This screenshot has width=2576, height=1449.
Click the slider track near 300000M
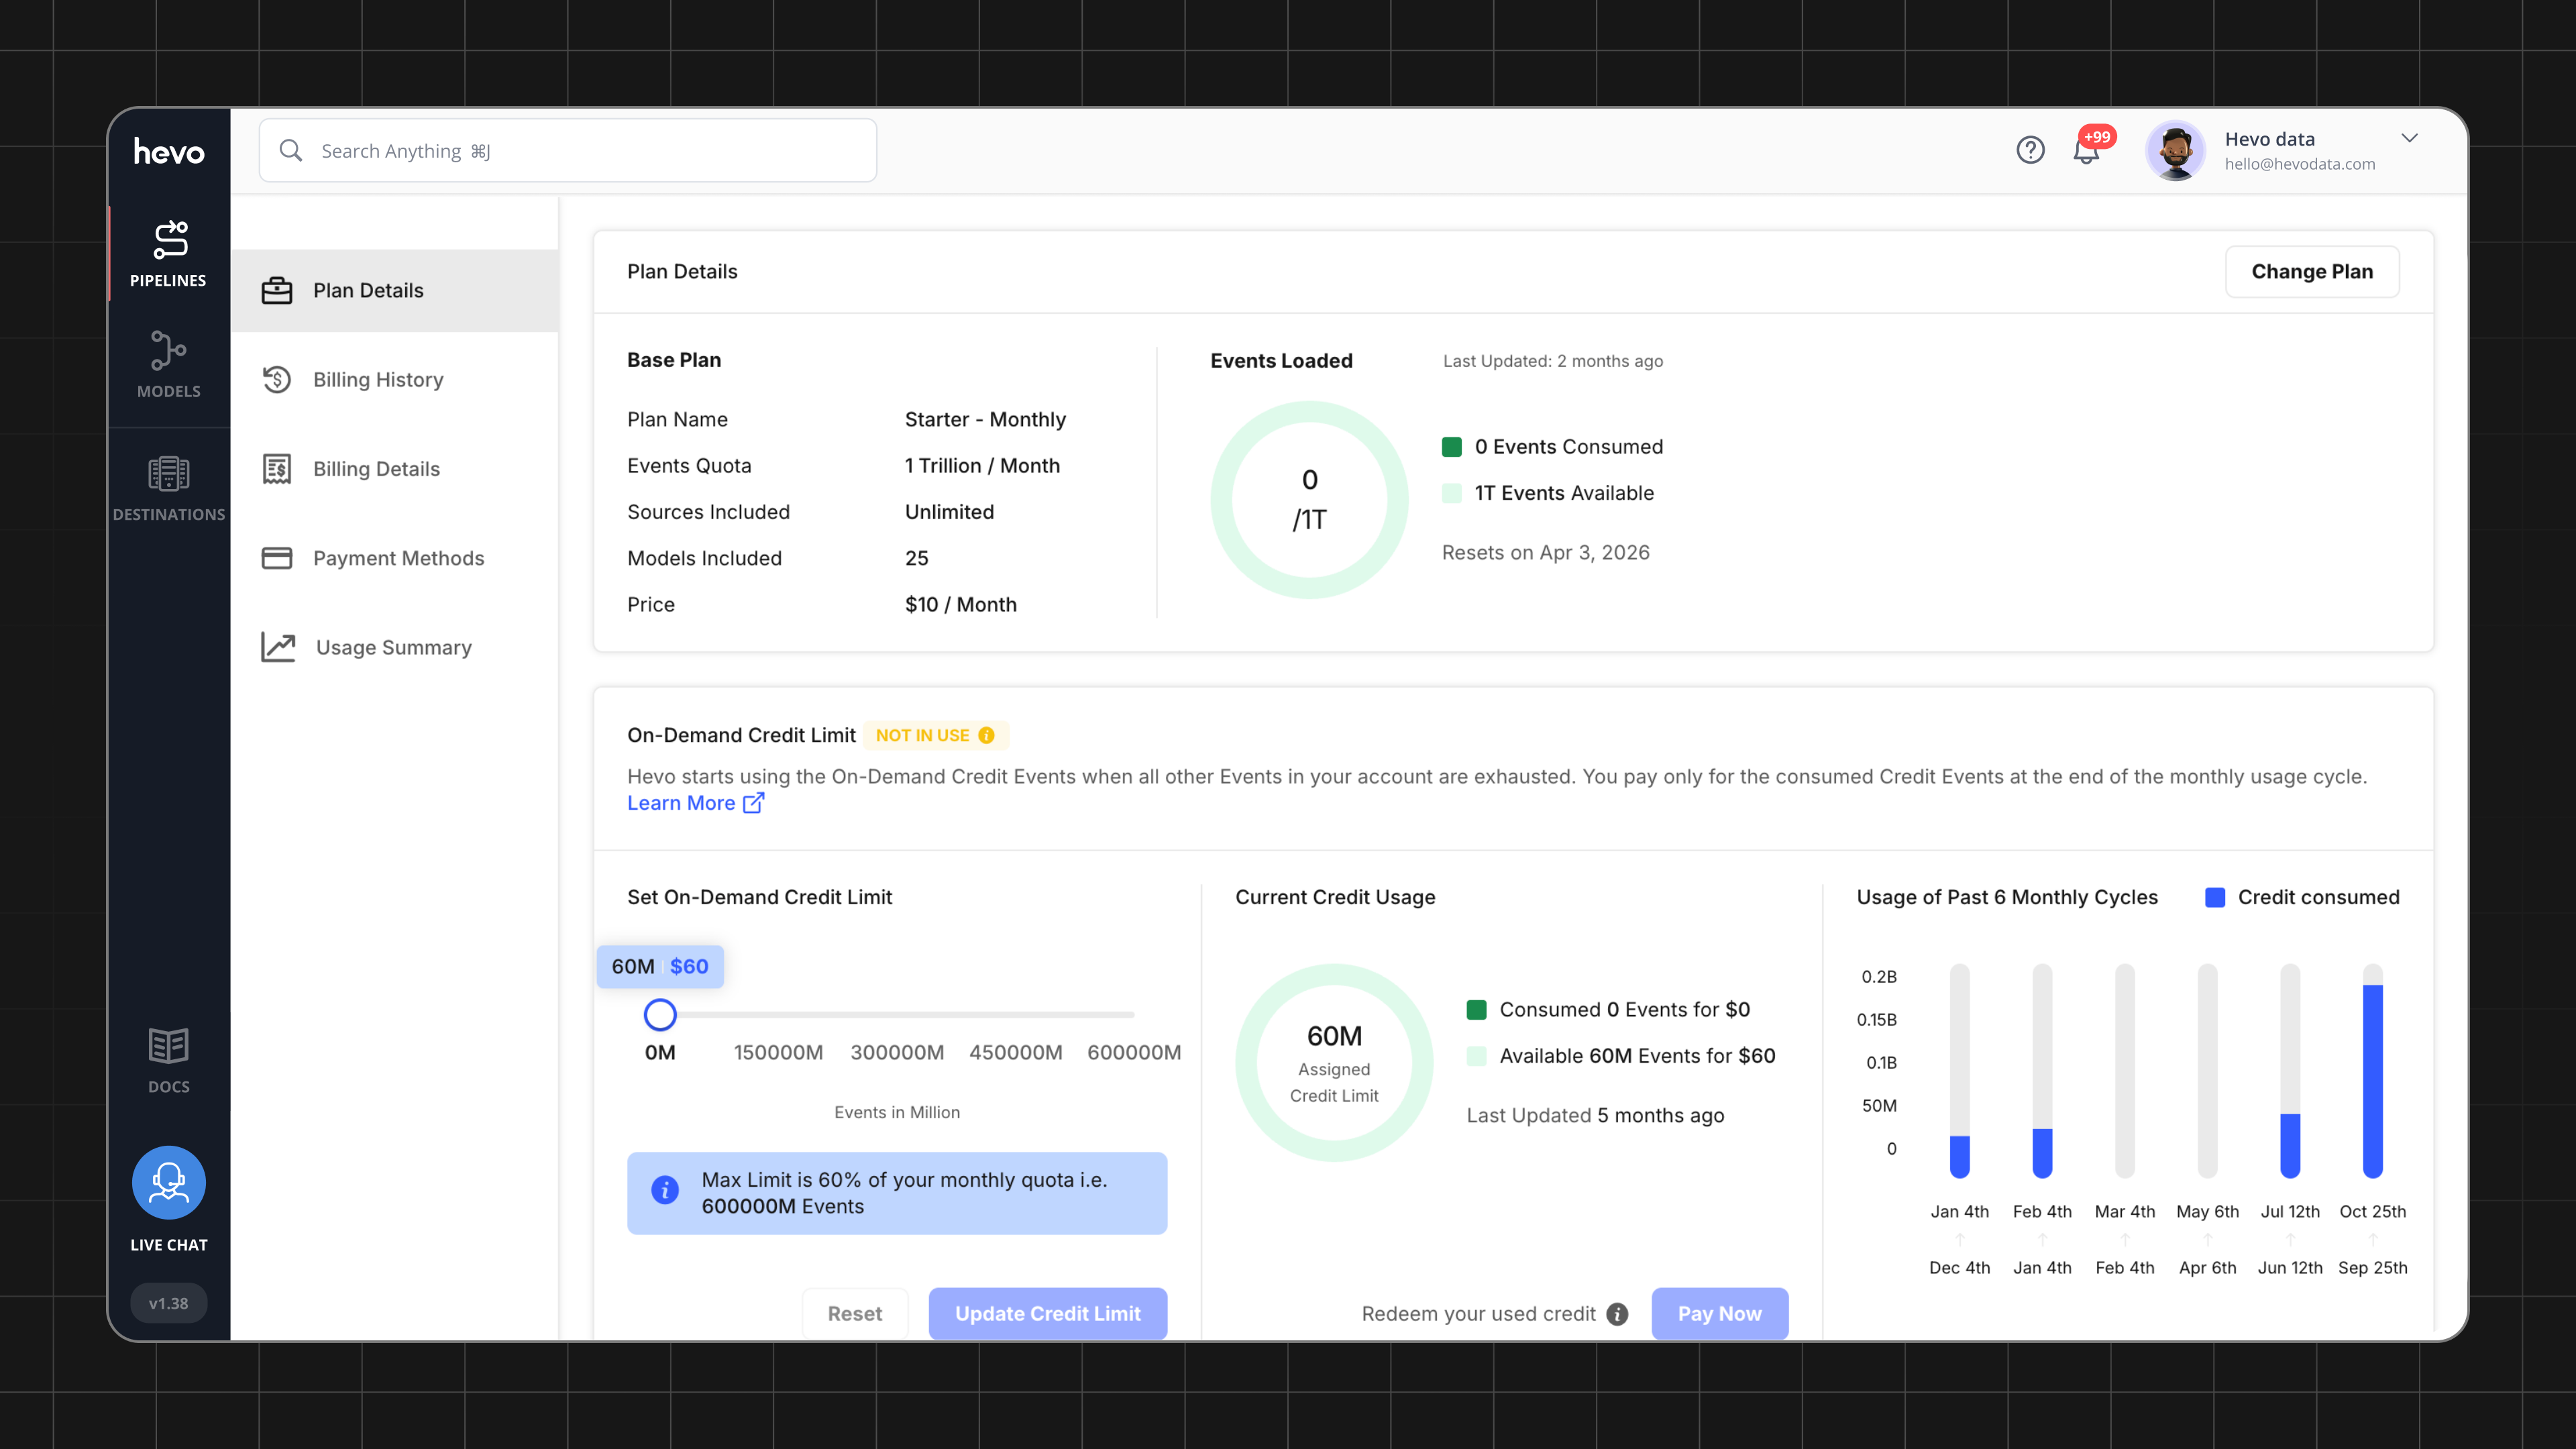tap(897, 1015)
